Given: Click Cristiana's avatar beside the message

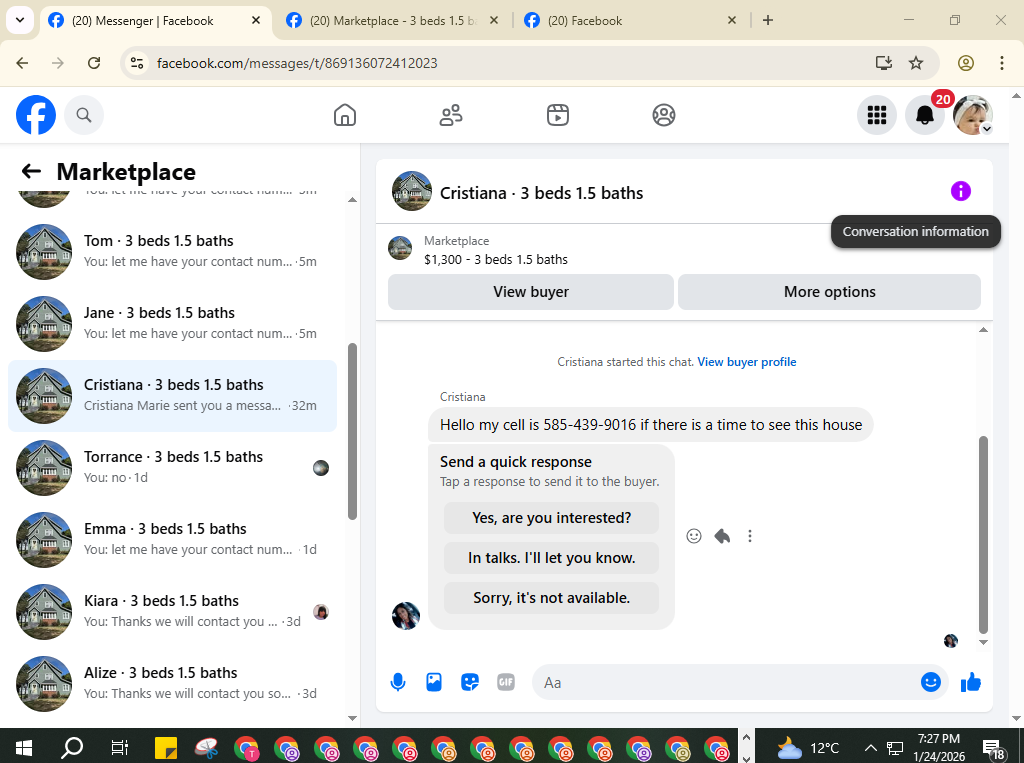Looking at the screenshot, I should (x=406, y=615).
